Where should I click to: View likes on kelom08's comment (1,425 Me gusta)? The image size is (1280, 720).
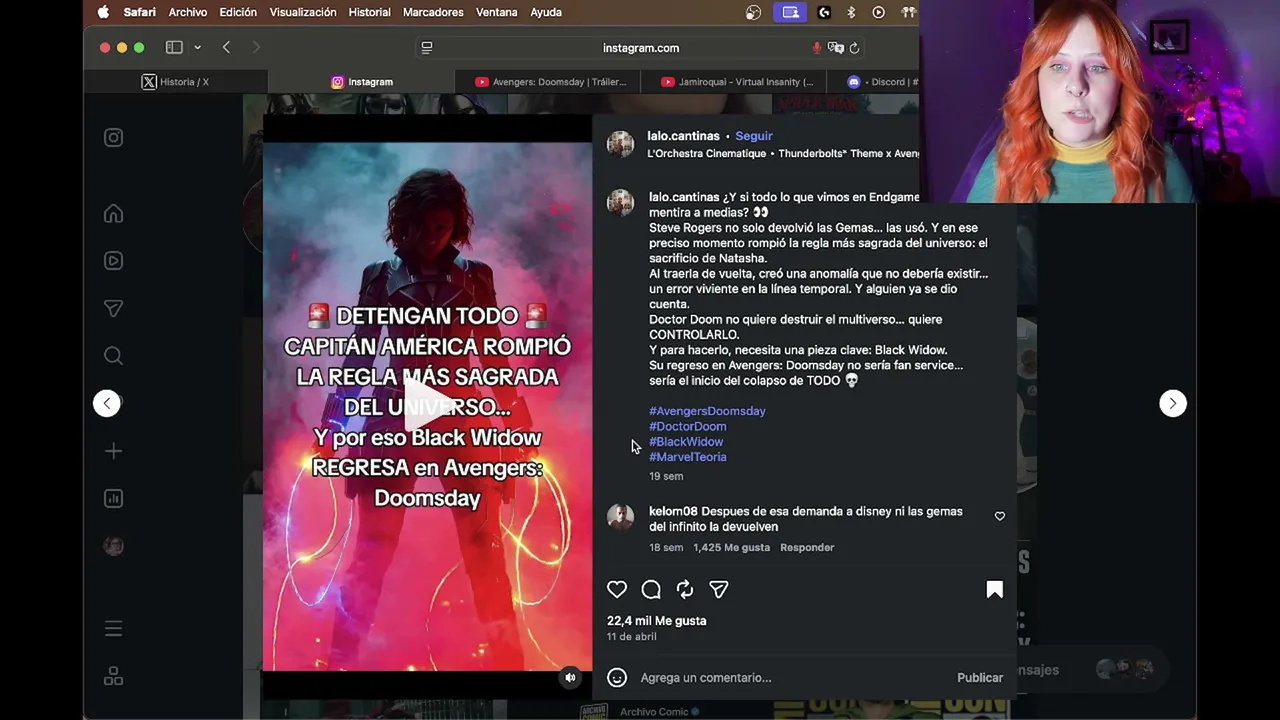coord(731,547)
